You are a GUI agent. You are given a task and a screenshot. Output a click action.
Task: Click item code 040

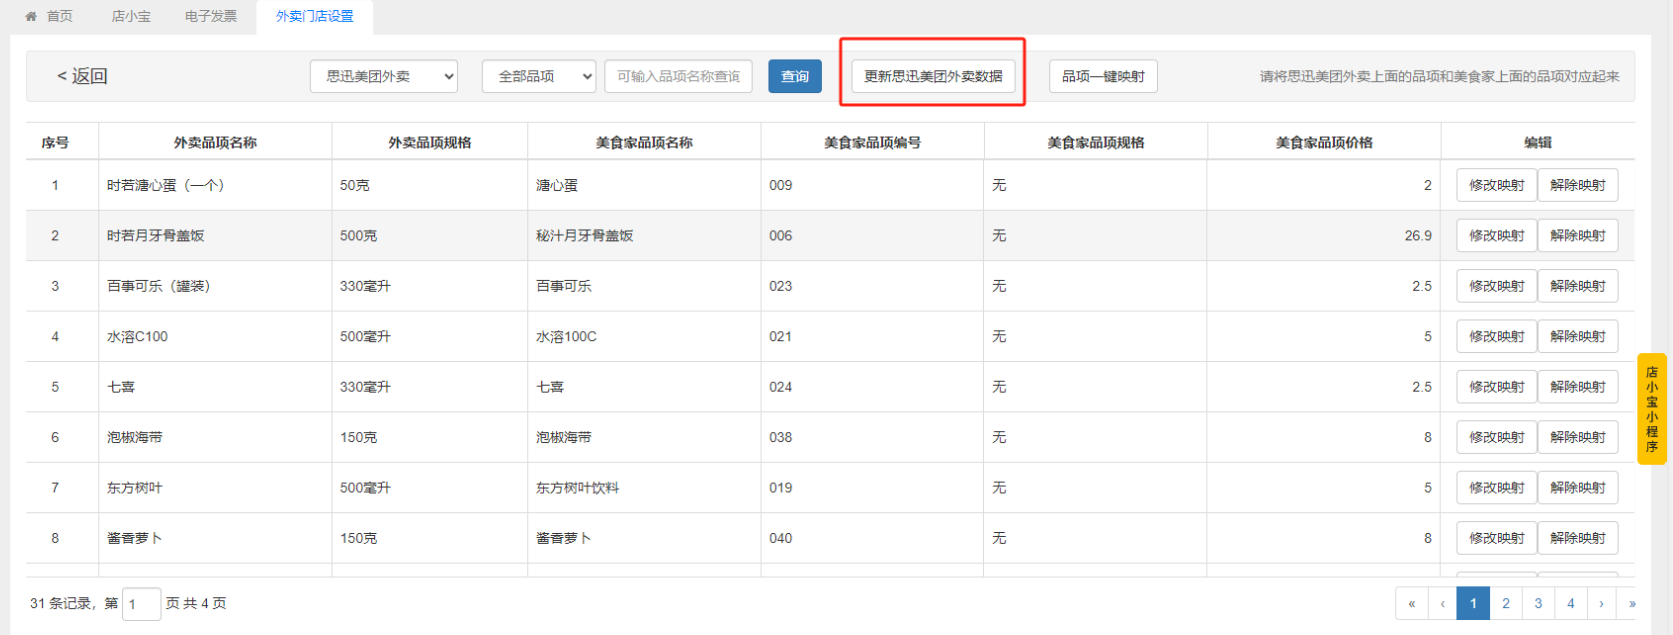(x=780, y=538)
